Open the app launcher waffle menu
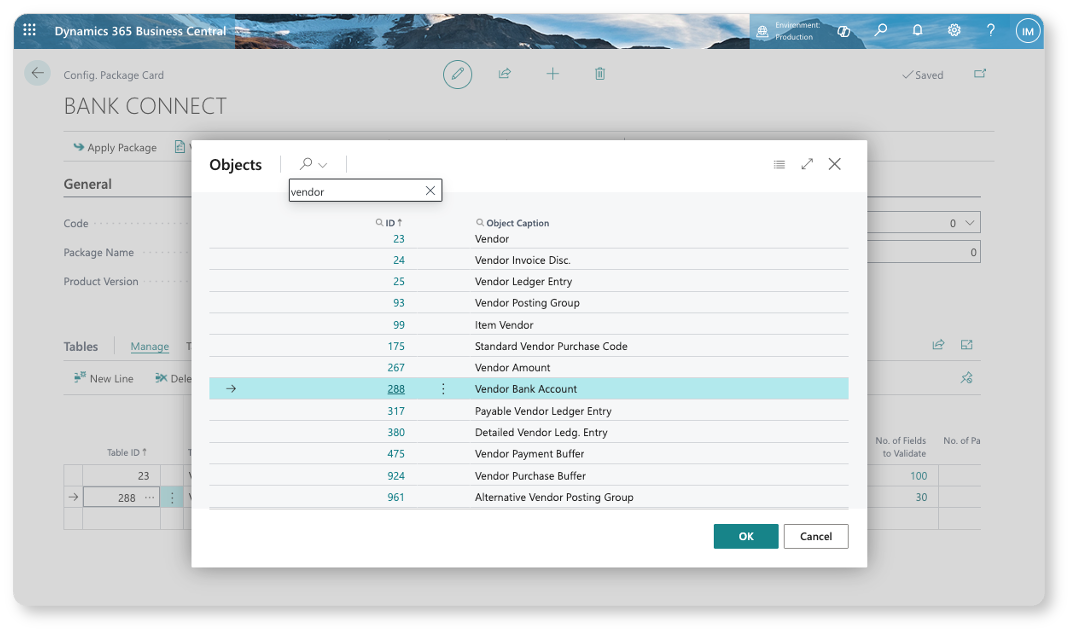 29,30
